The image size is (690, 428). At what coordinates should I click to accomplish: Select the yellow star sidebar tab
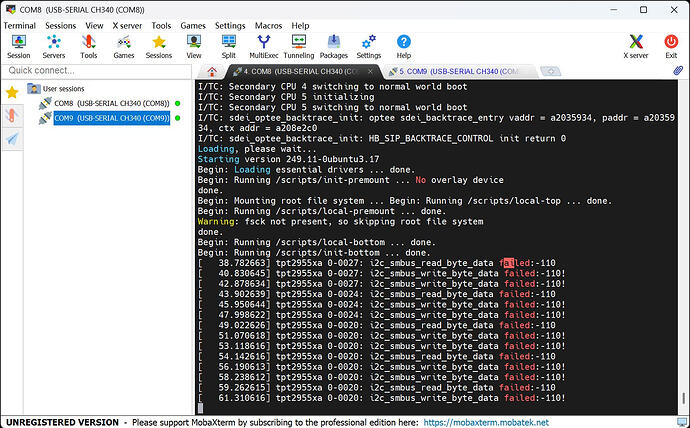pos(12,92)
